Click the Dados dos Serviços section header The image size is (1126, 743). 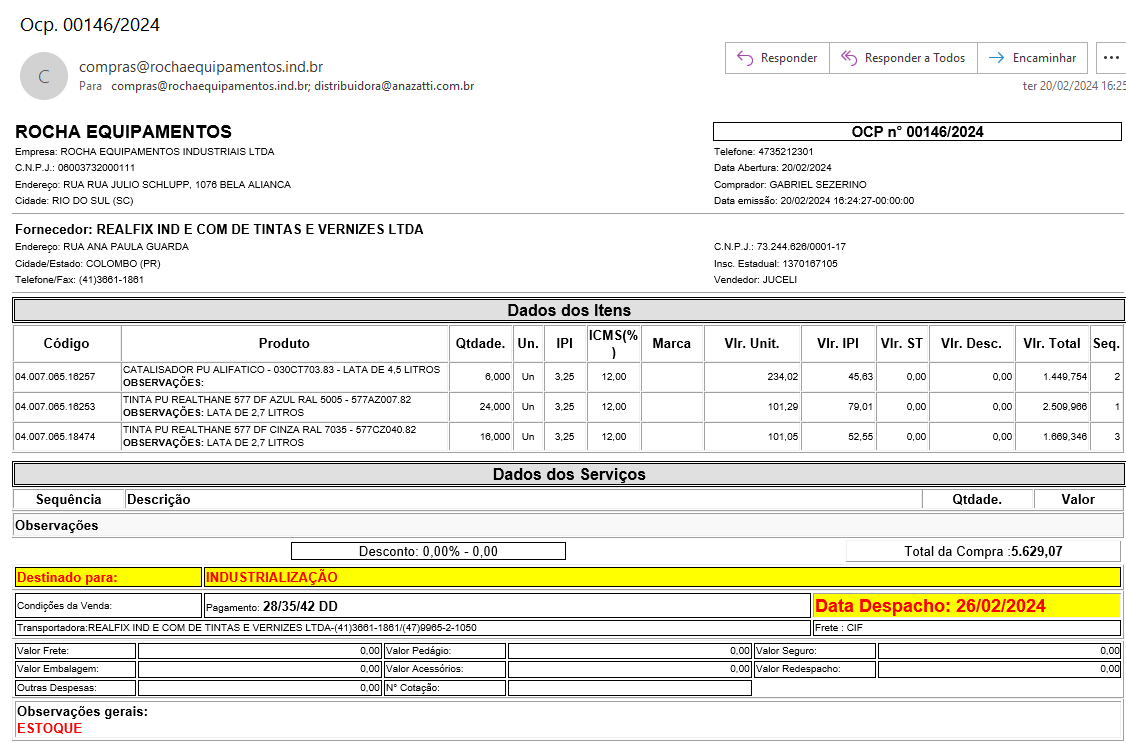click(x=568, y=474)
